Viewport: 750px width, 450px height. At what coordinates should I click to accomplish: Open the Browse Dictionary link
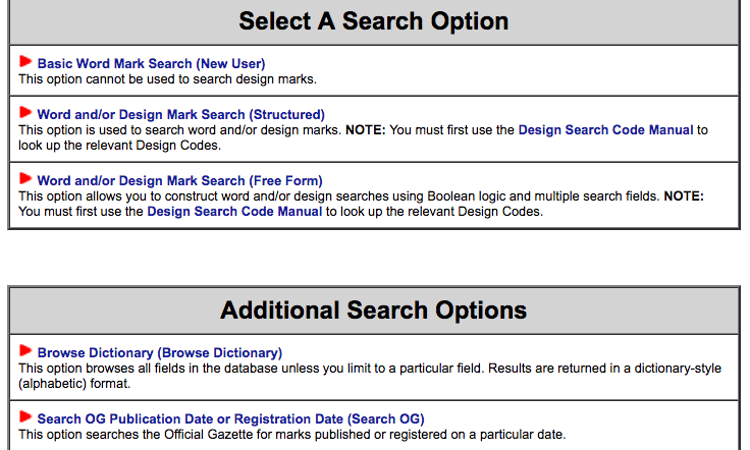click(160, 353)
